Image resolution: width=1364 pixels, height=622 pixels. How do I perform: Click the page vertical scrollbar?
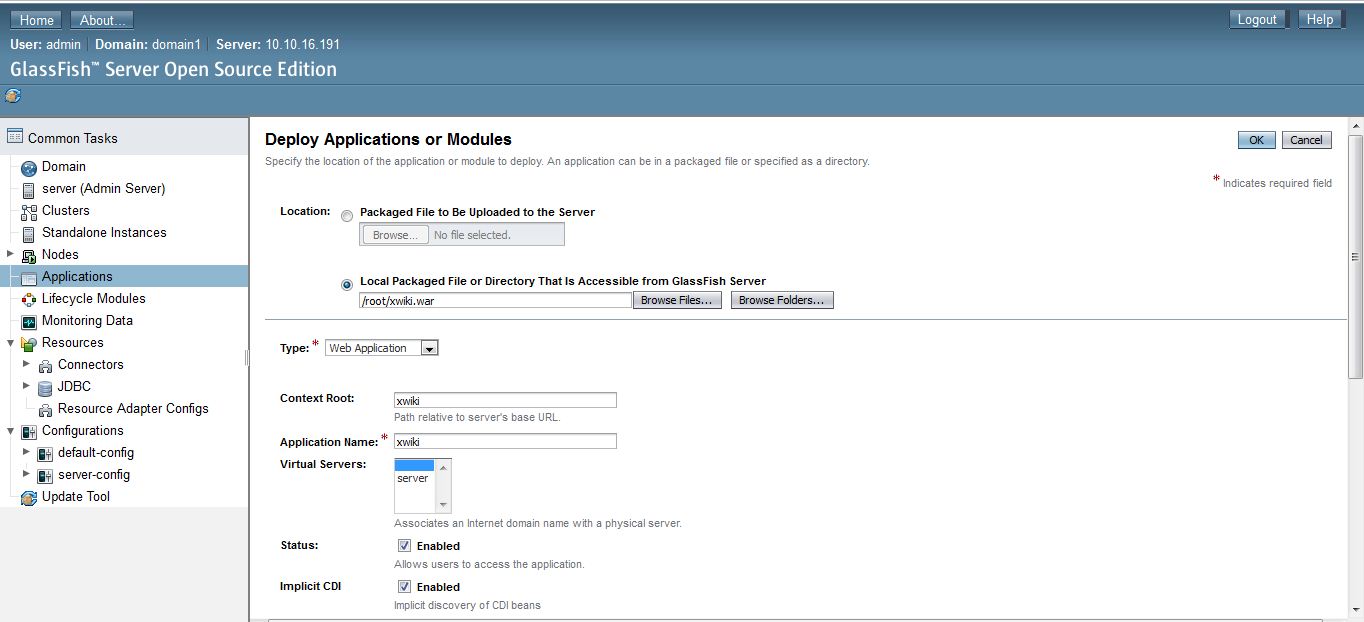tap(1356, 256)
